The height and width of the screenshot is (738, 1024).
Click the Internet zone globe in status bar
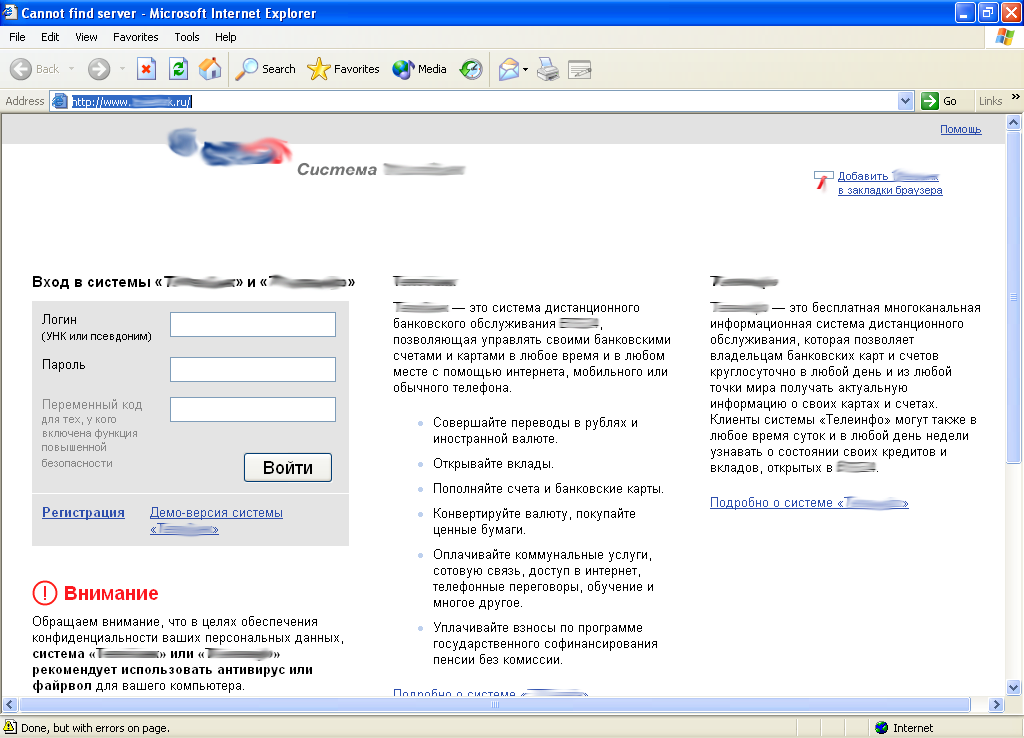(882, 728)
